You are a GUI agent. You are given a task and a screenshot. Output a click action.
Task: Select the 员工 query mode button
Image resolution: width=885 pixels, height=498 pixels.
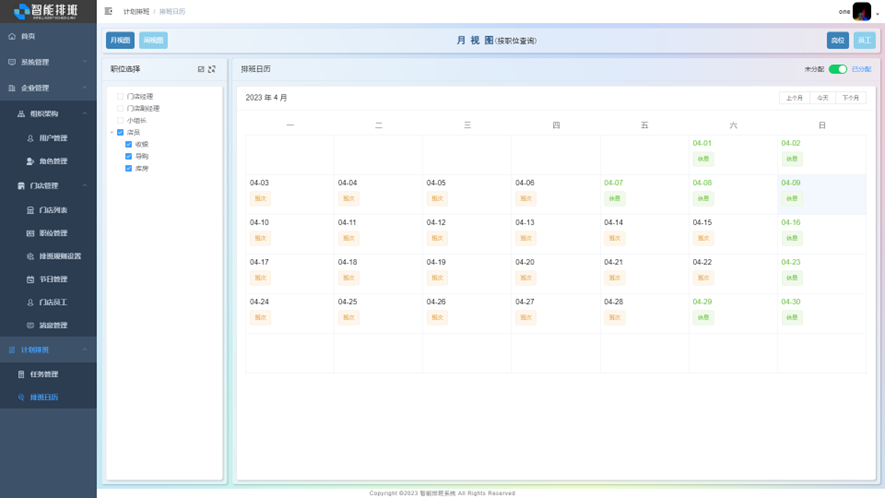point(864,40)
